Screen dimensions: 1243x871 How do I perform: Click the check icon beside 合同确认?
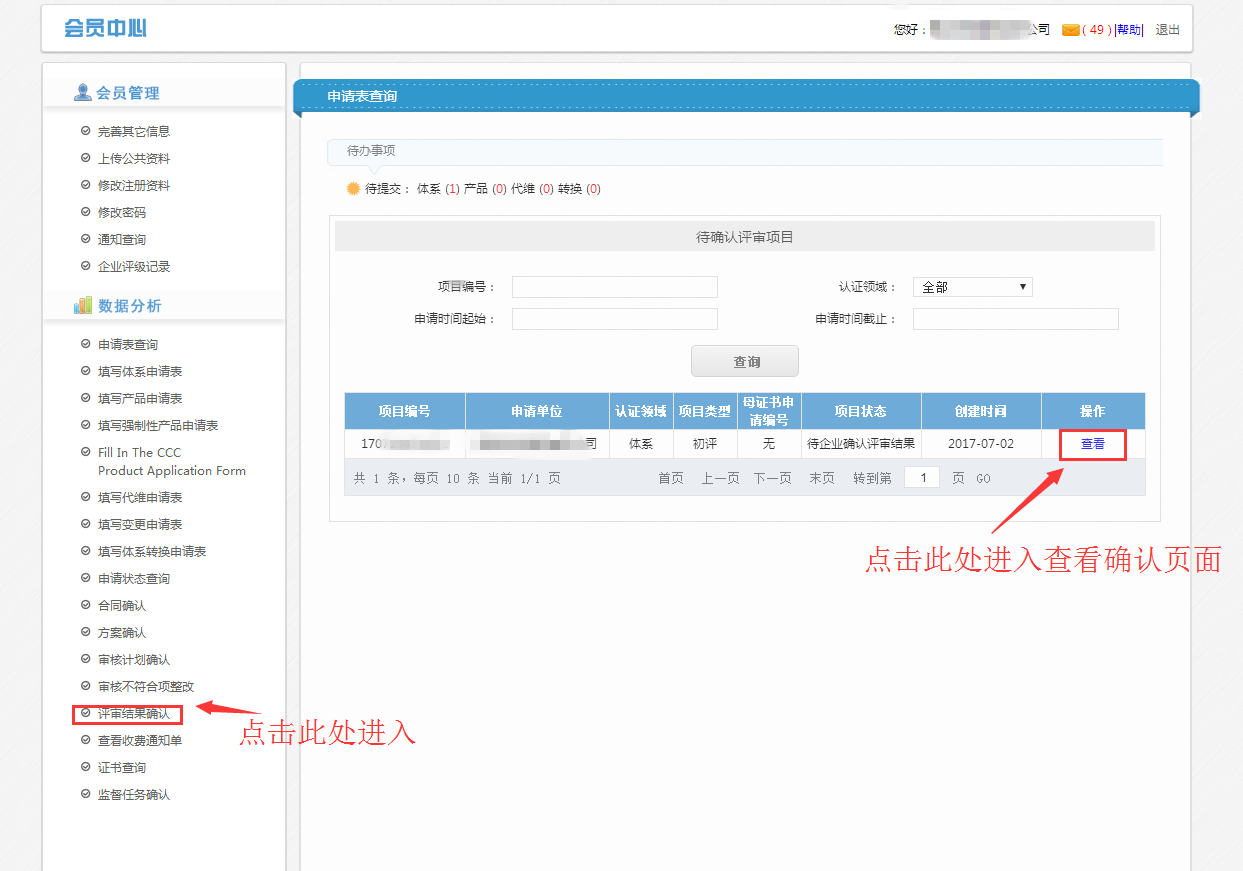85,606
